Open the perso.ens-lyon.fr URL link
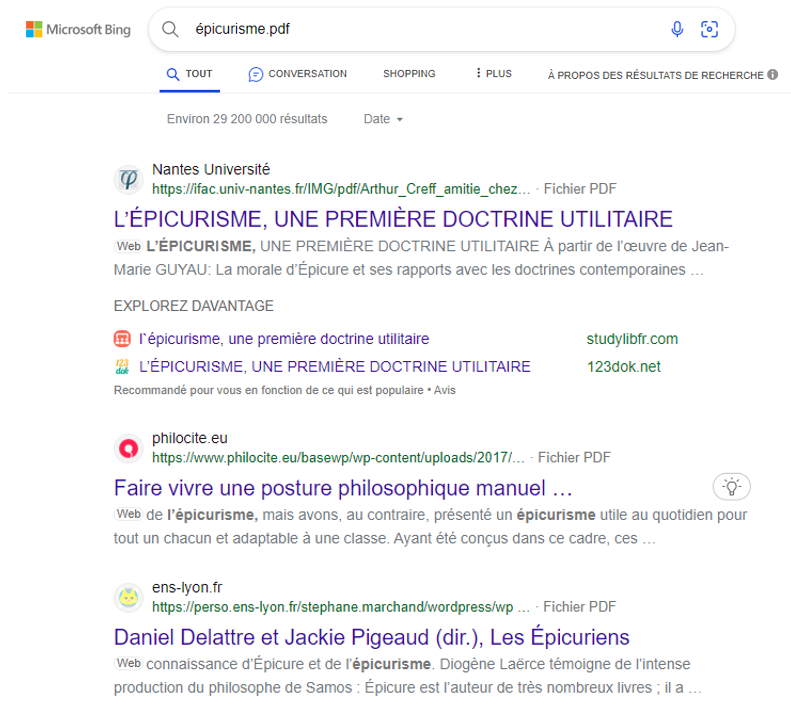 click(x=341, y=607)
